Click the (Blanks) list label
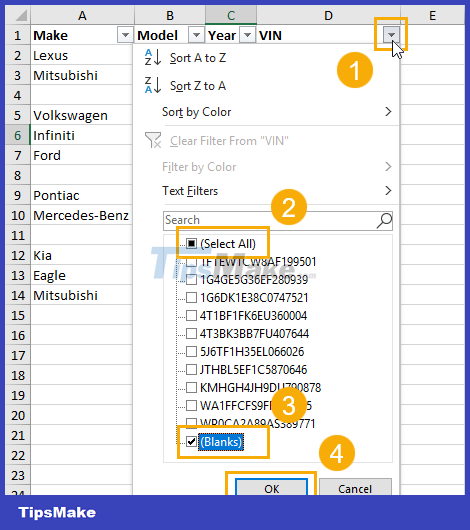The height and width of the screenshot is (530, 470). [221, 442]
